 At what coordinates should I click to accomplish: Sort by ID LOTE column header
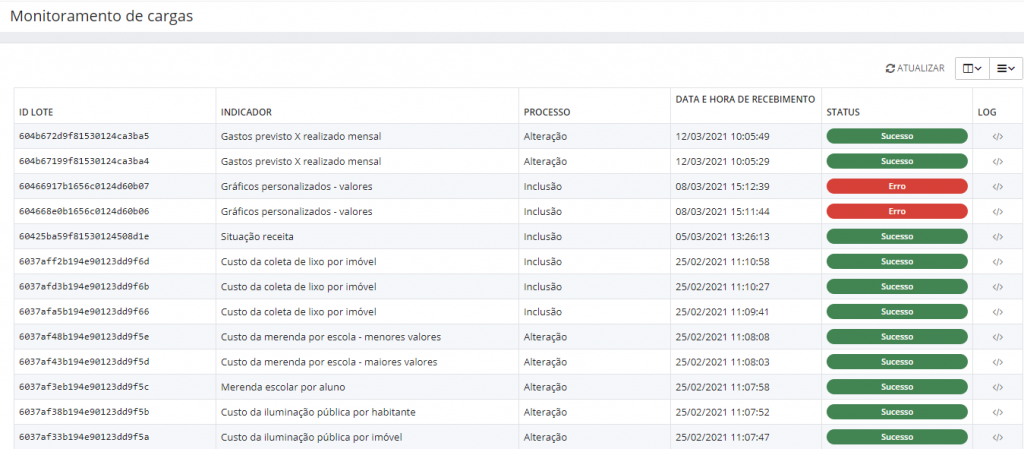[39, 112]
